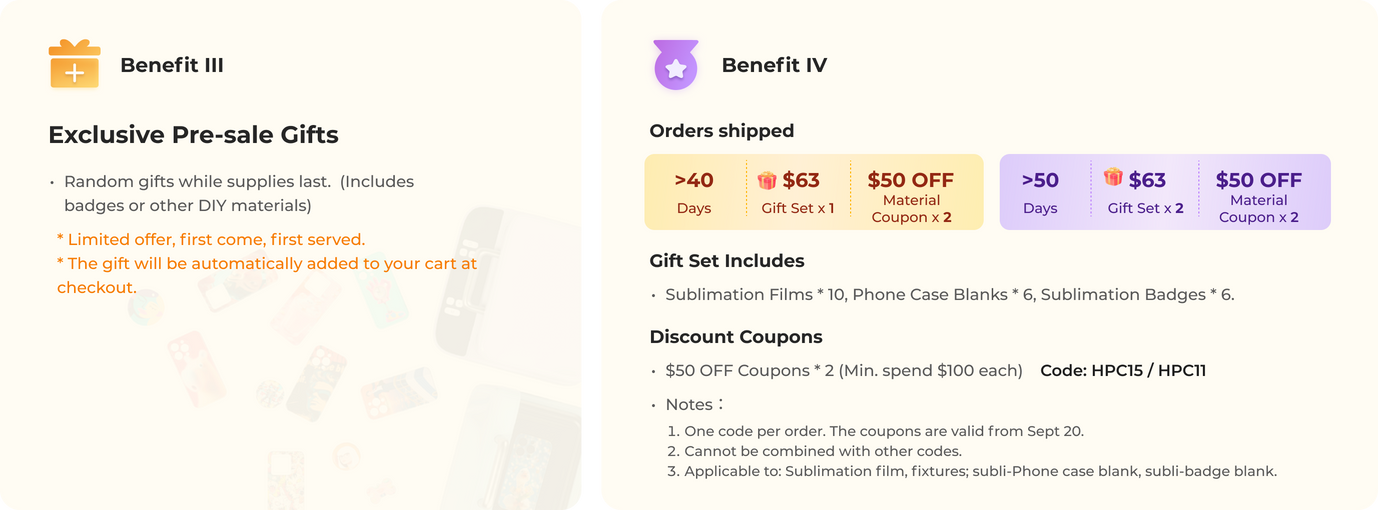Image resolution: width=1378 pixels, height=510 pixels.
Task: Click the gift icon beside purple $63
Action: click(x=1113, y=177)
